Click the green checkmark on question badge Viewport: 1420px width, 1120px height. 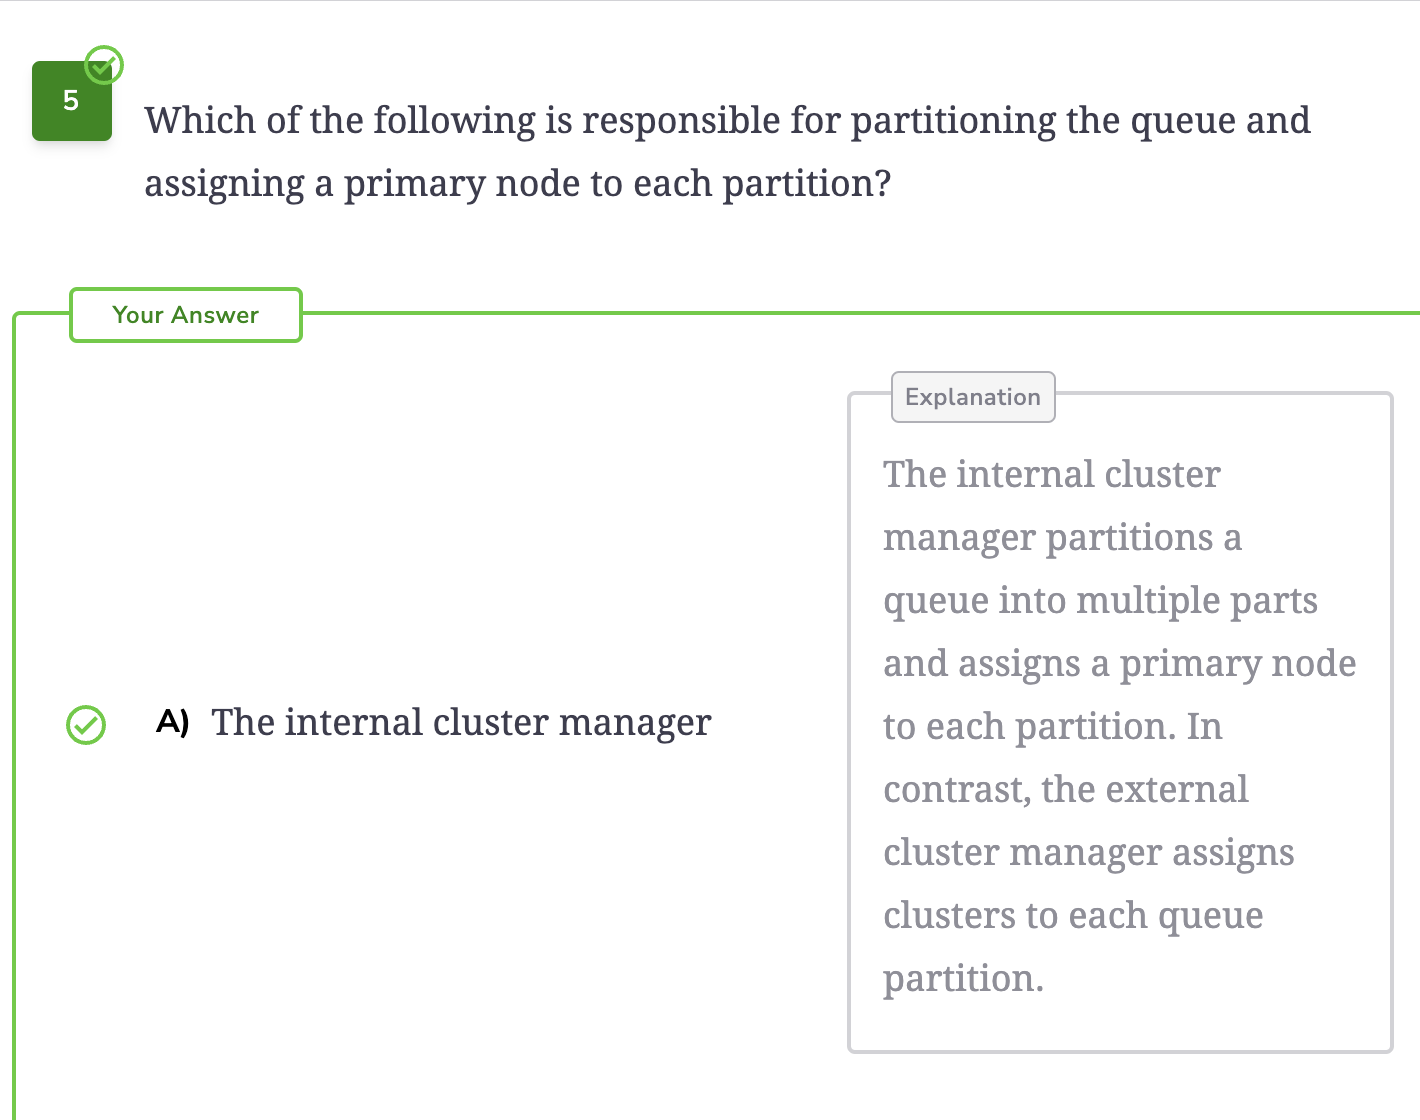103,65
